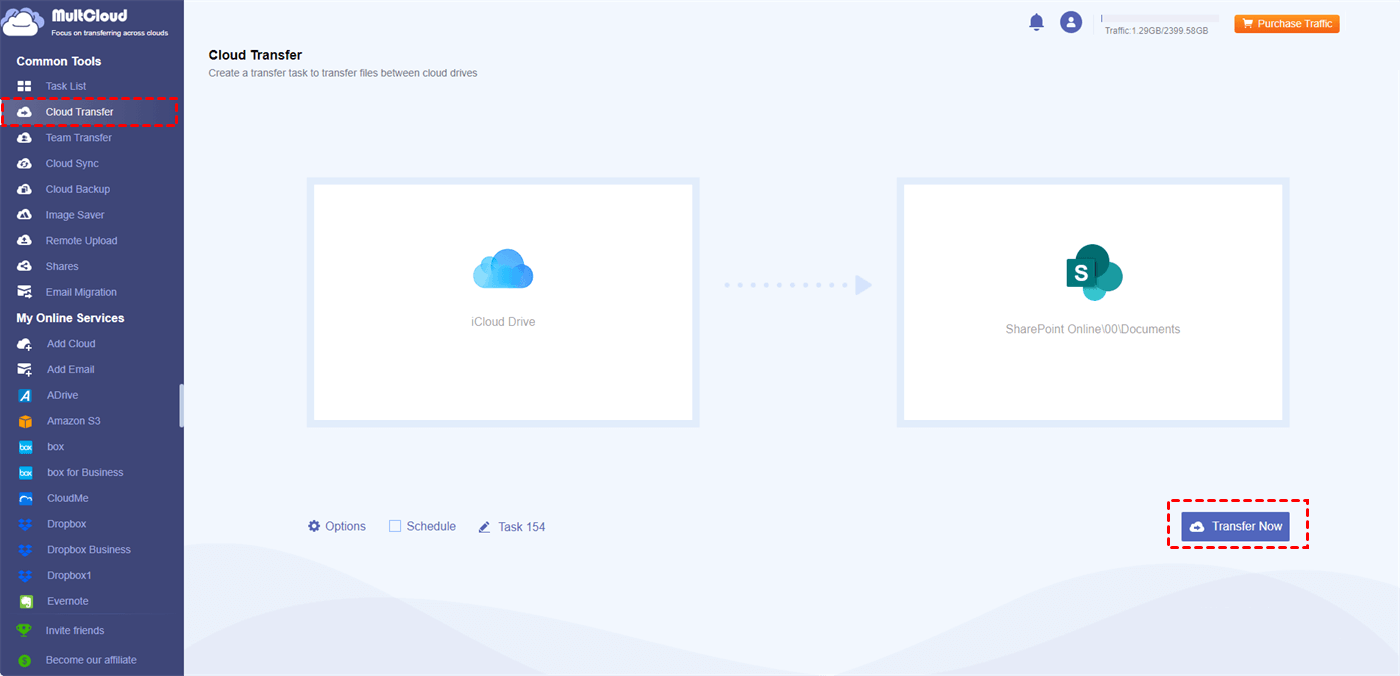Screen dimensions: 1400x676
Task: Open Cloud Sync tool
Action: tap(72, 163)
